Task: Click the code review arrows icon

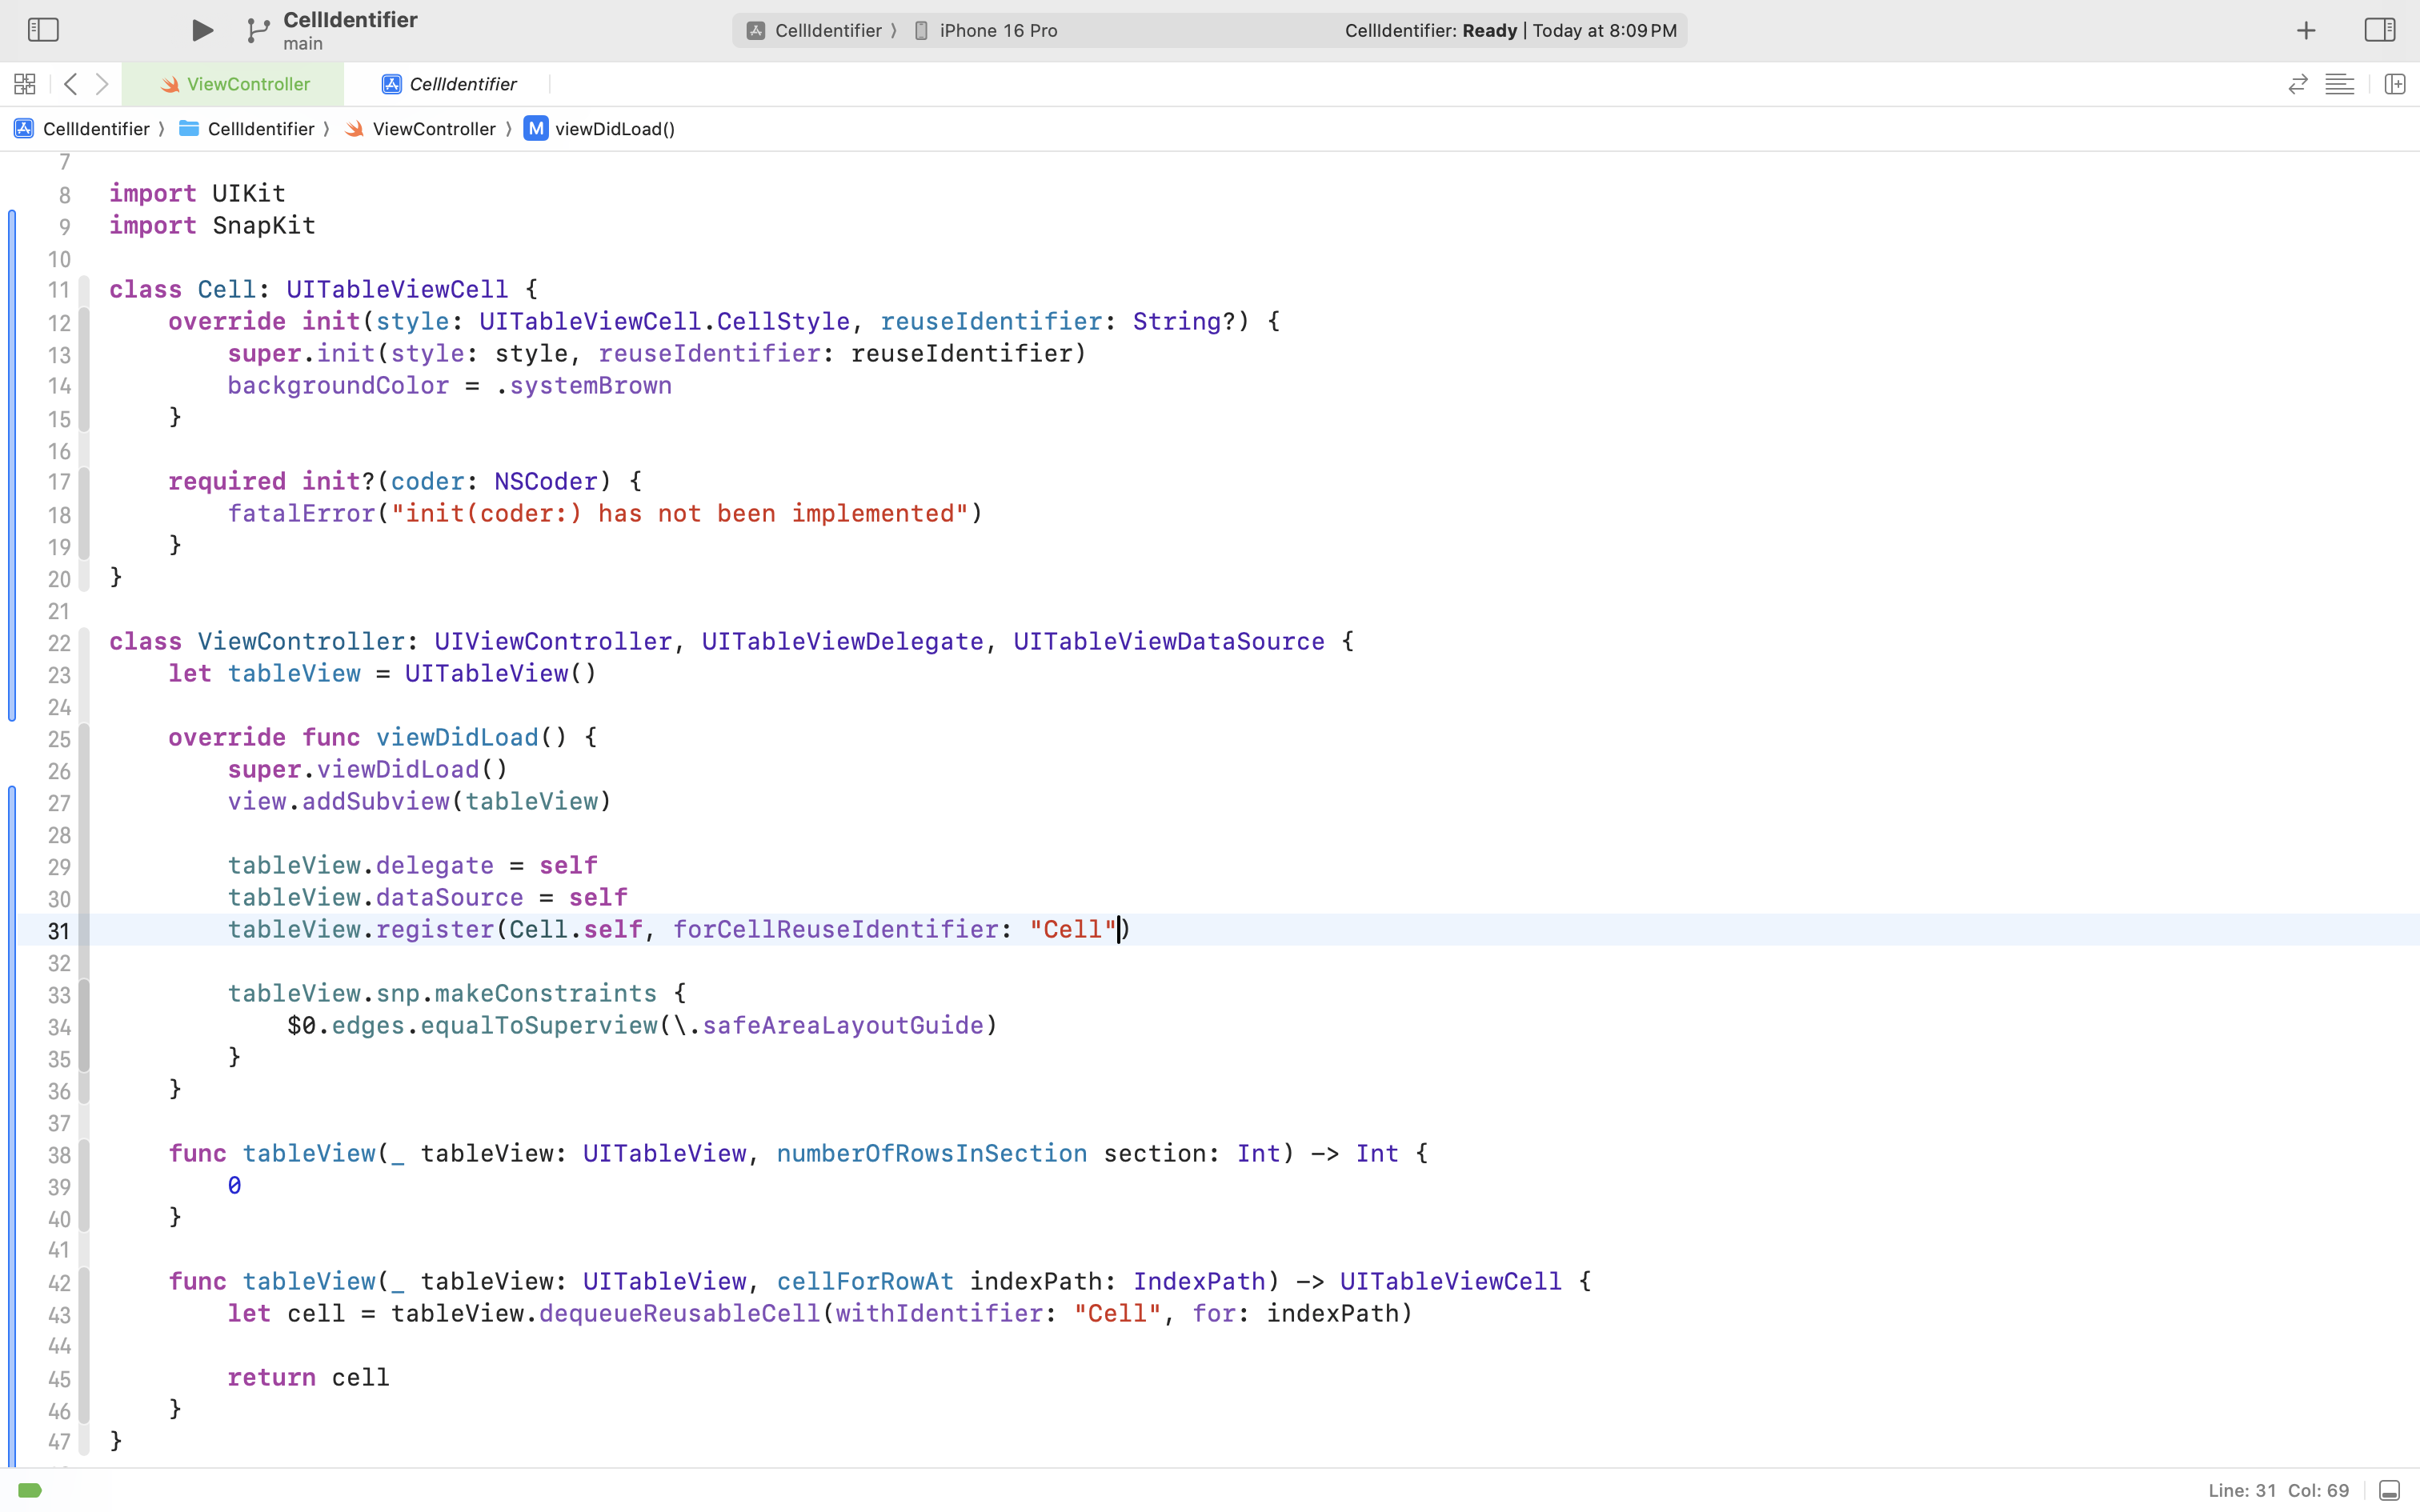Action: point(2297,84)
